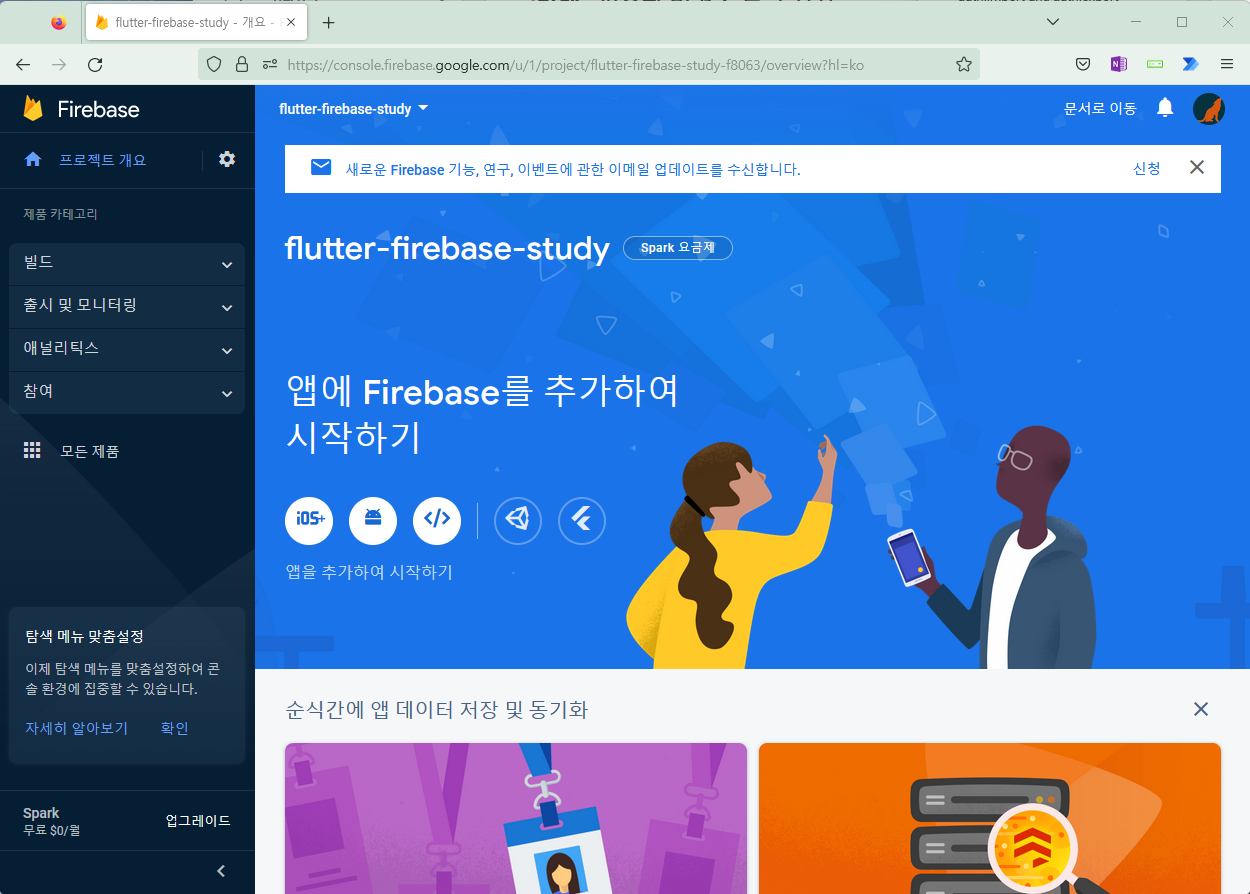Open project settings gear icon
Screen dimensions: 1250x894
point(227,159)
